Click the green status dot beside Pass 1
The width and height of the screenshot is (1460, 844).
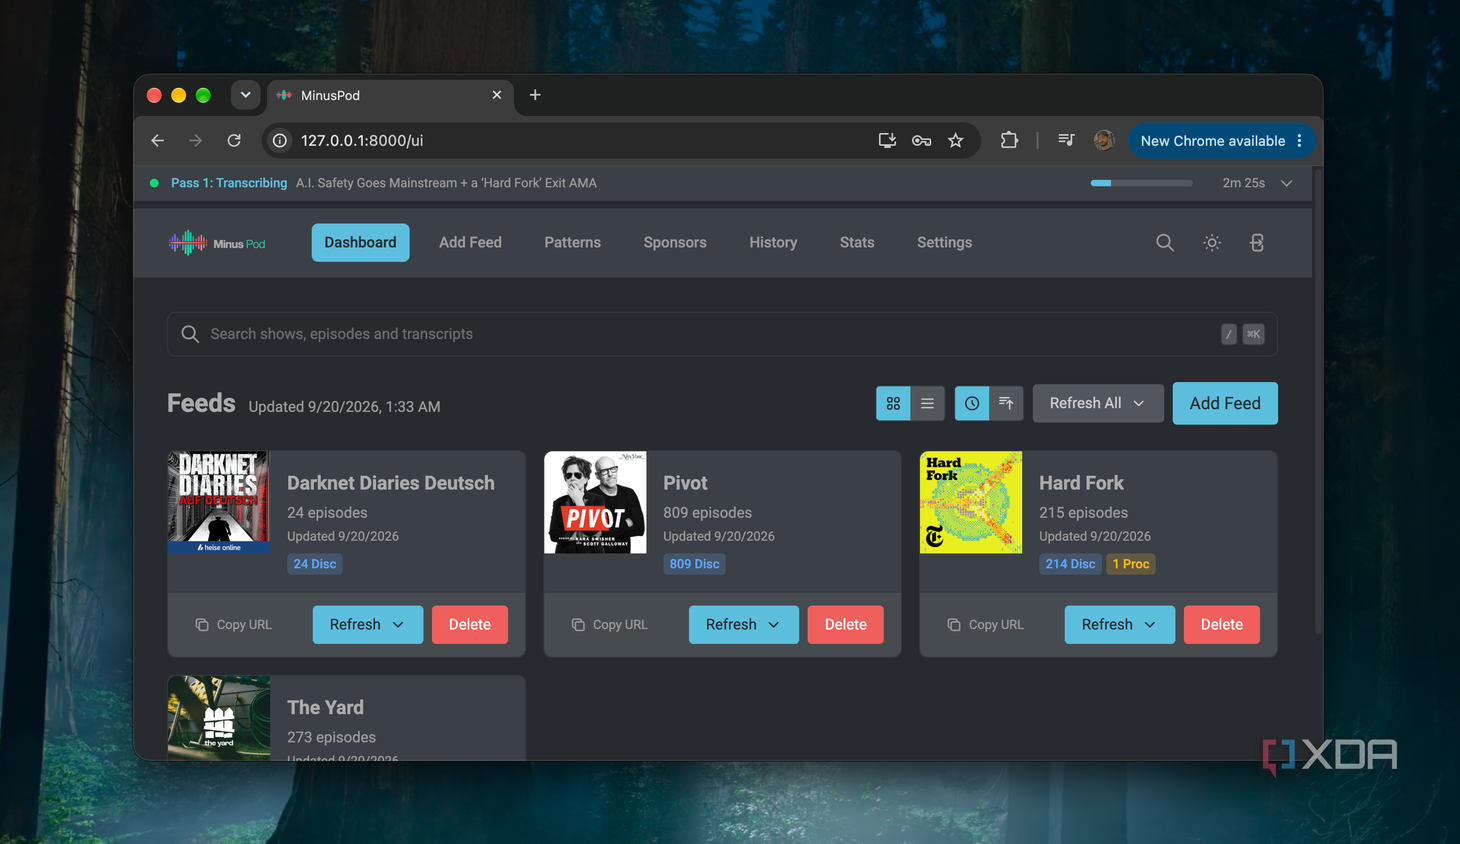pos(154,183)
